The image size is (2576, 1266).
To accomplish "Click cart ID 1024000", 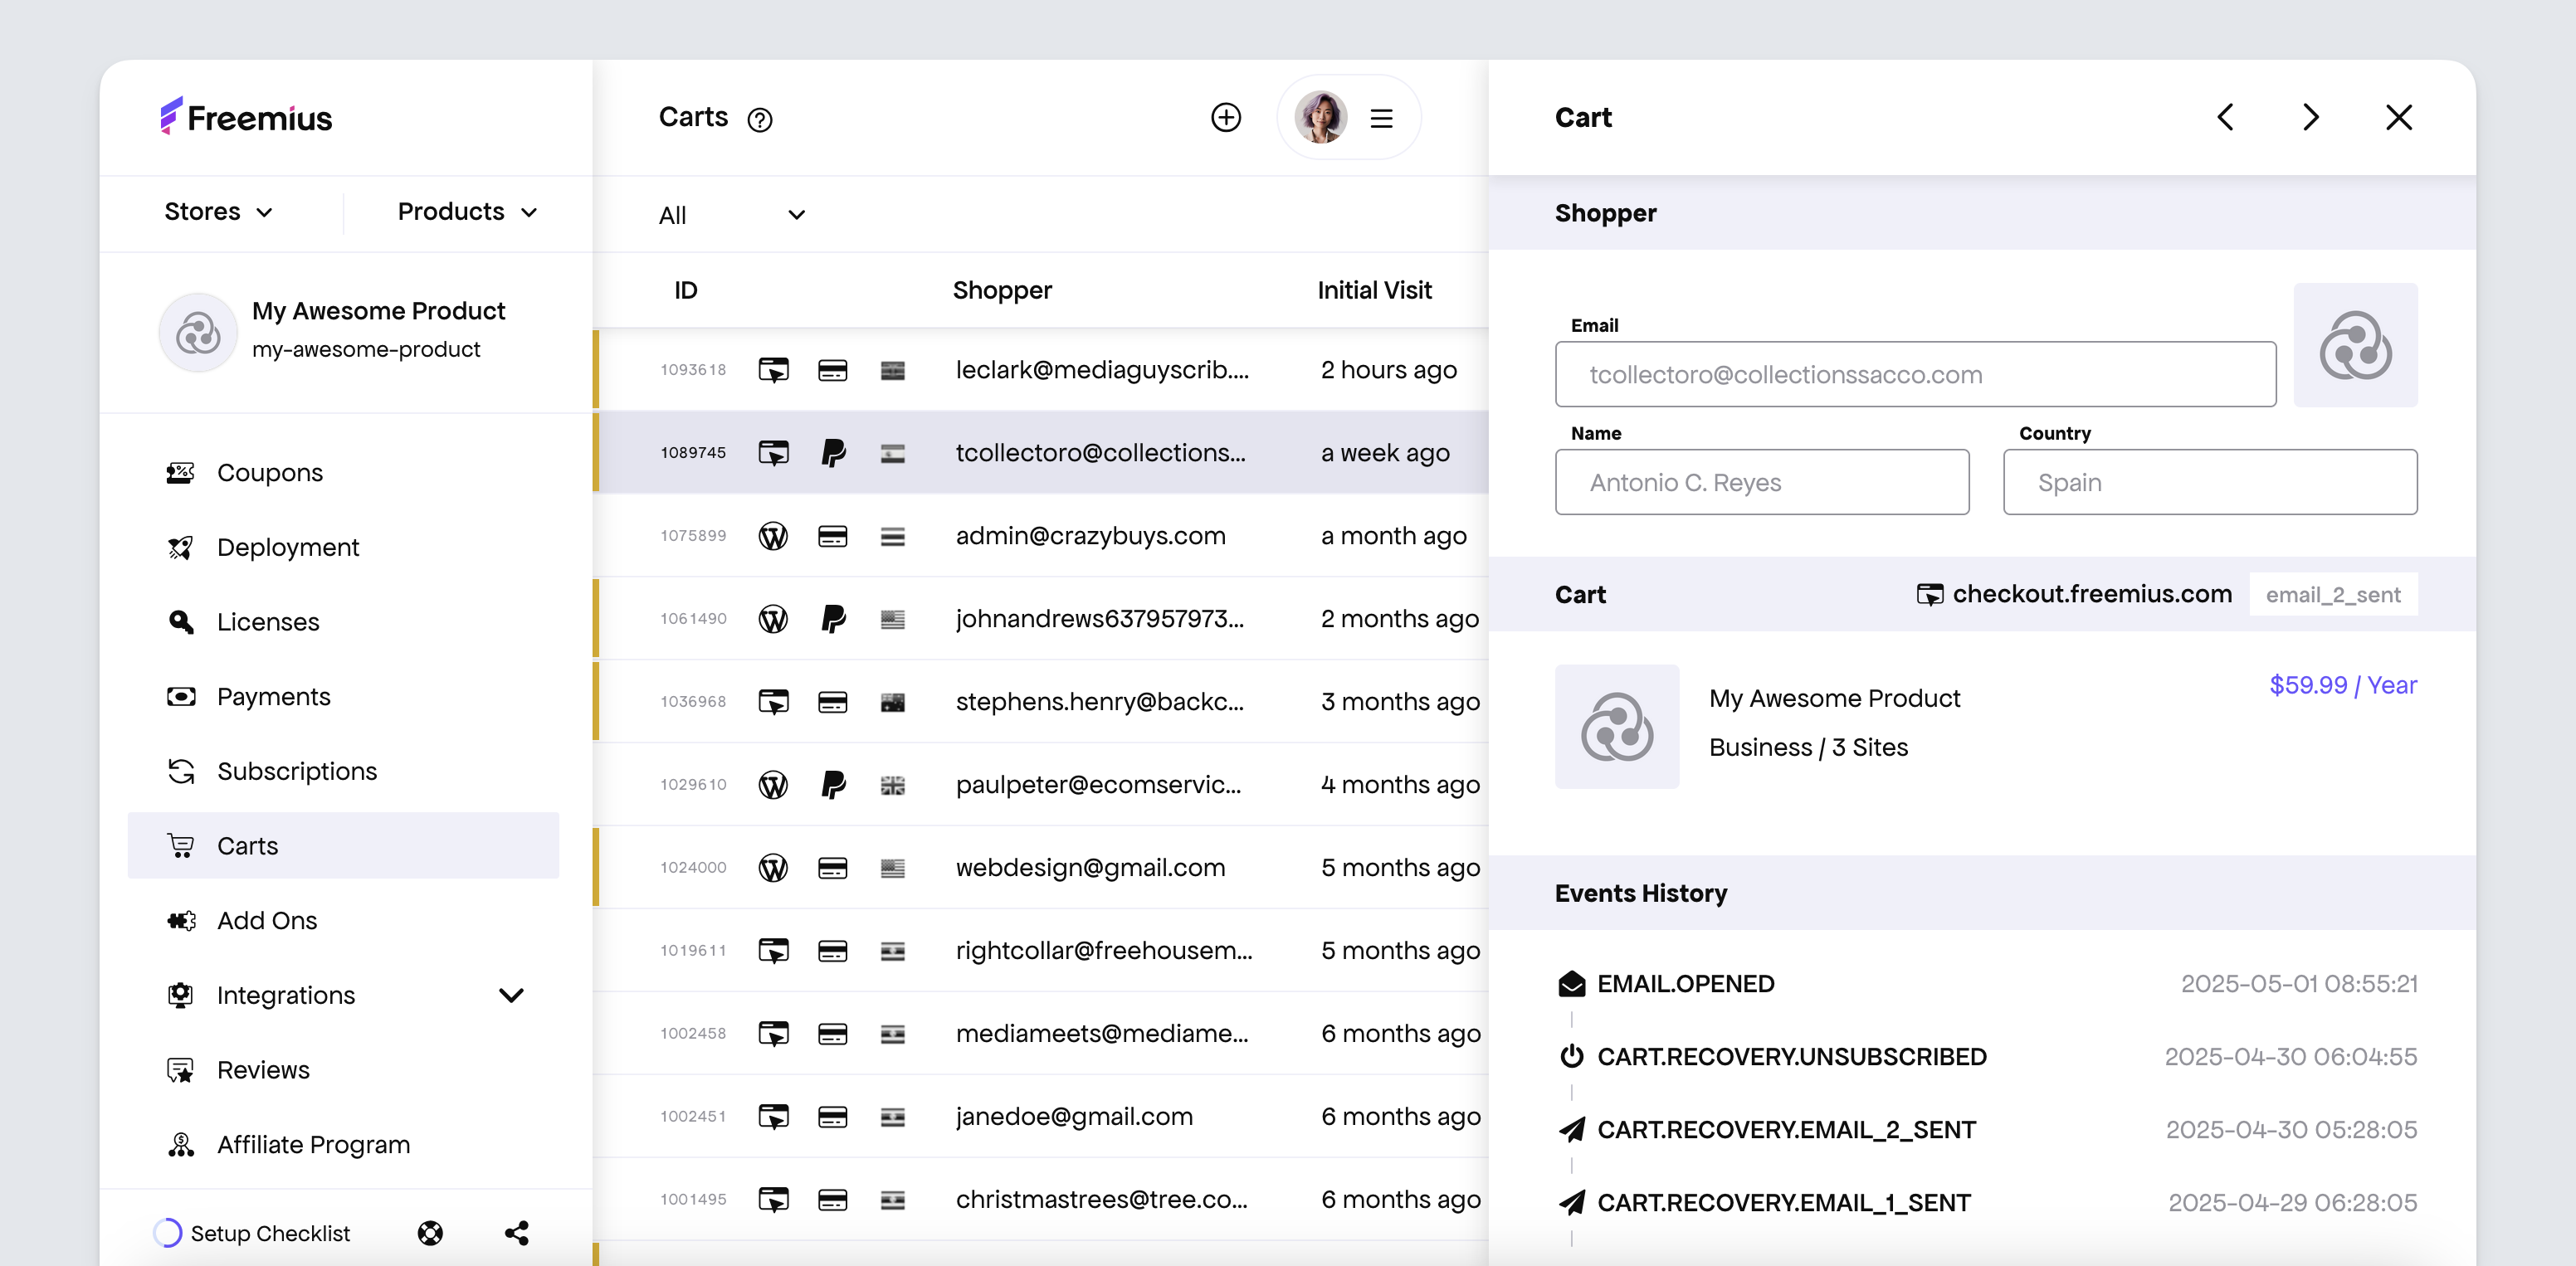I will (x=693, y=868).
